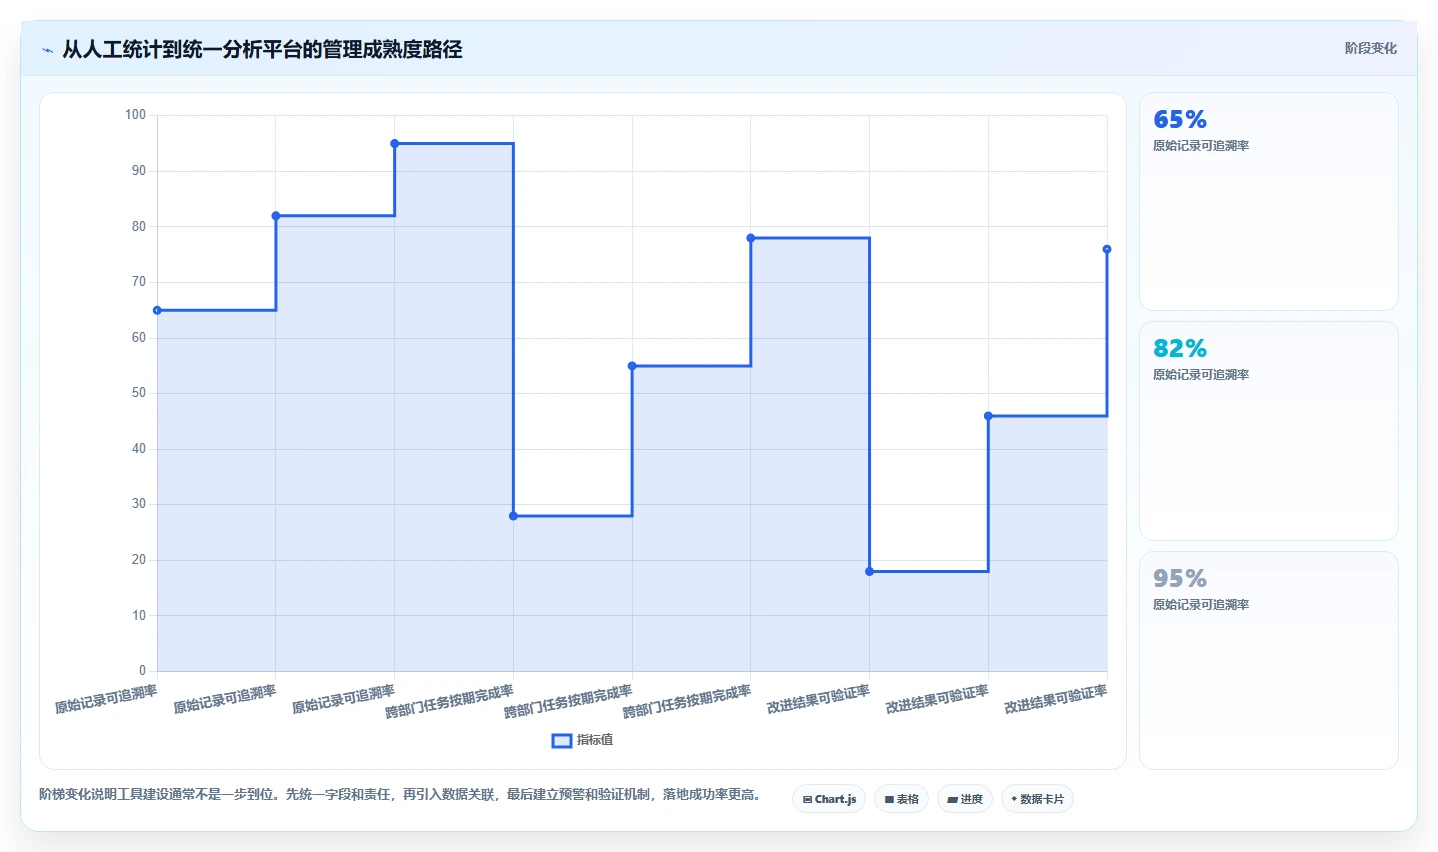Click the y-axis tick label 50

click(x=139, y=393)
